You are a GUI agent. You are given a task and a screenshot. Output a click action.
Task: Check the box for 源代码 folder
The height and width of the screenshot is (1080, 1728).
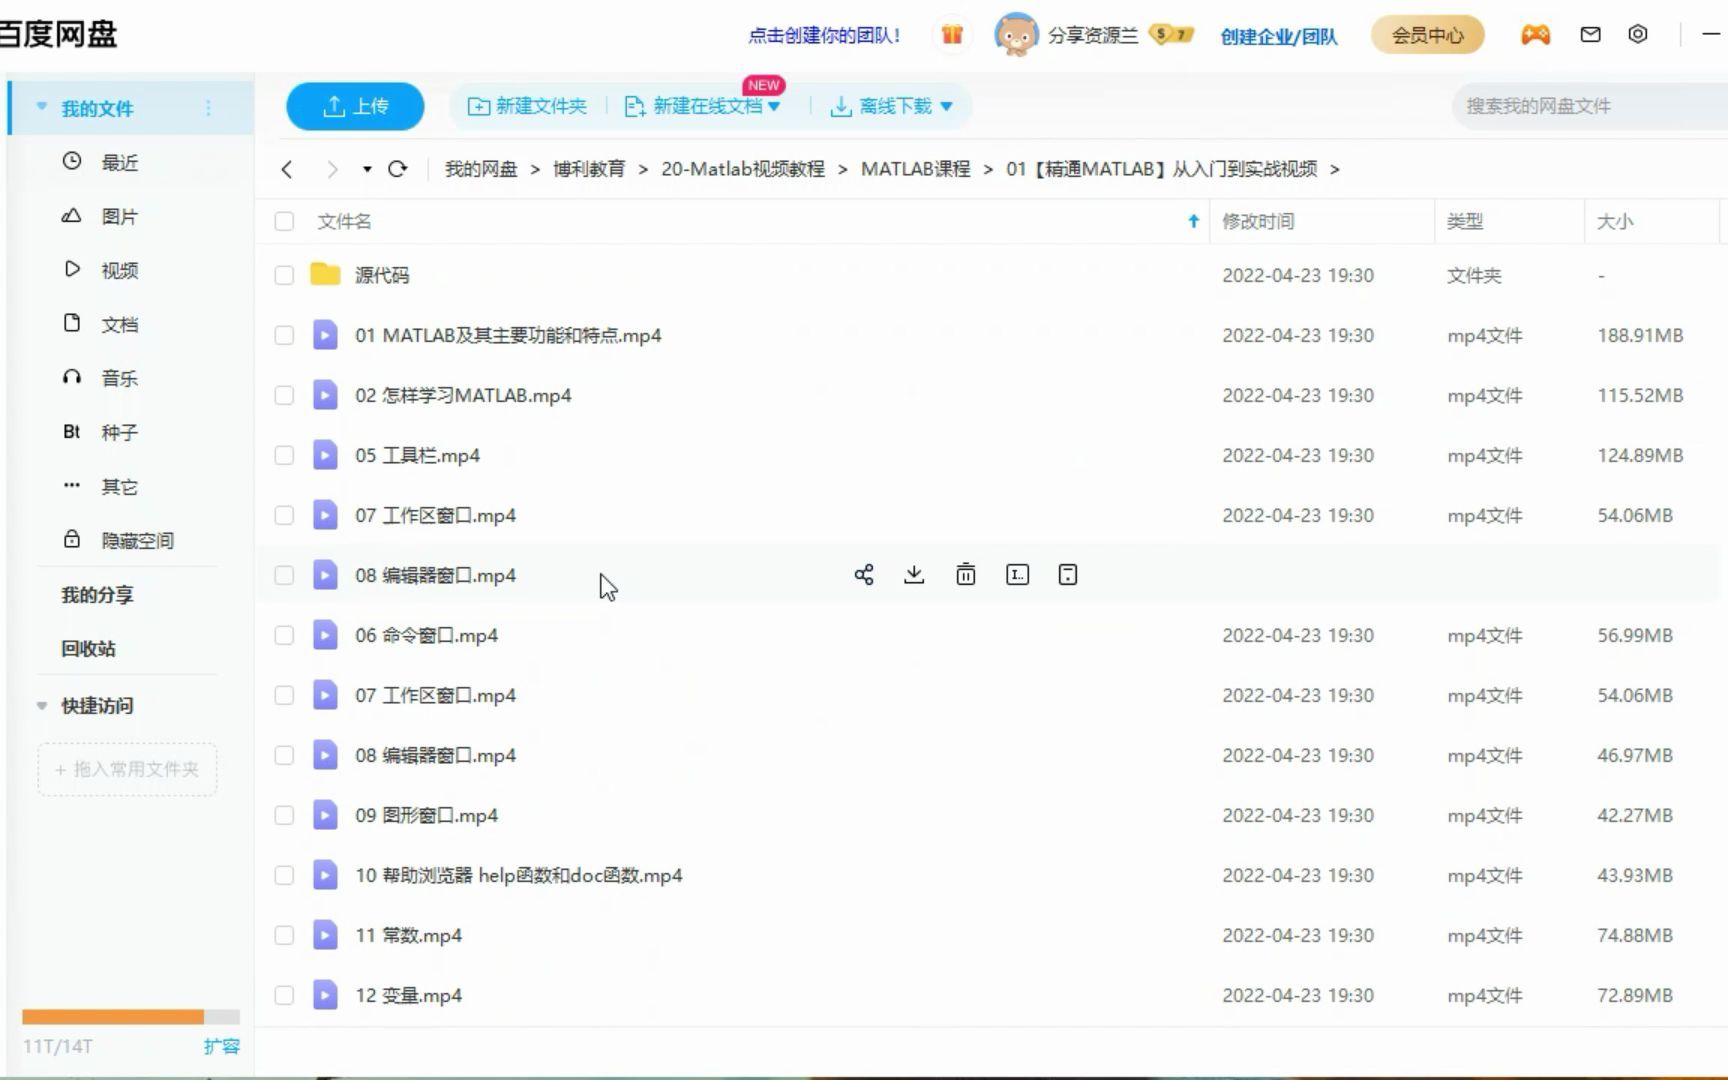pos(284,275)
